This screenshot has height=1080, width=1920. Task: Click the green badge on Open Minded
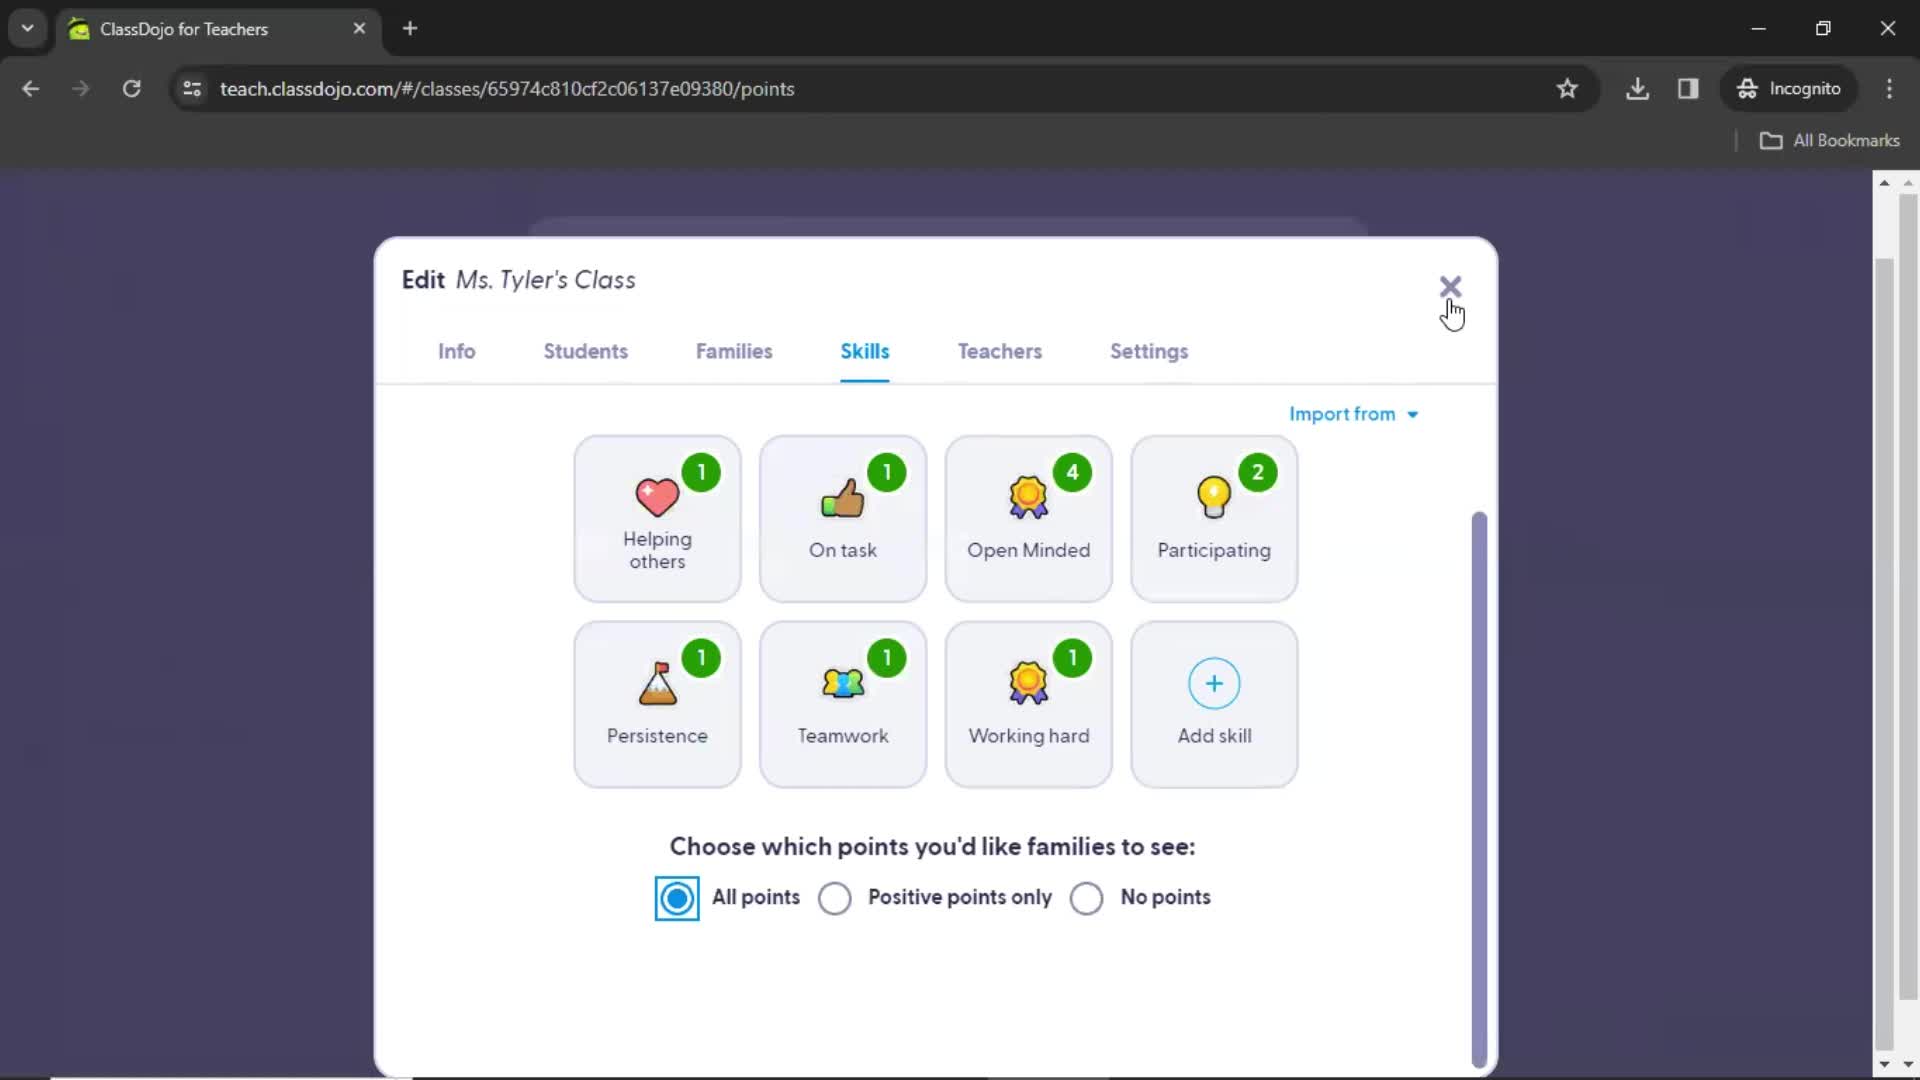(x=1071, y=471)
